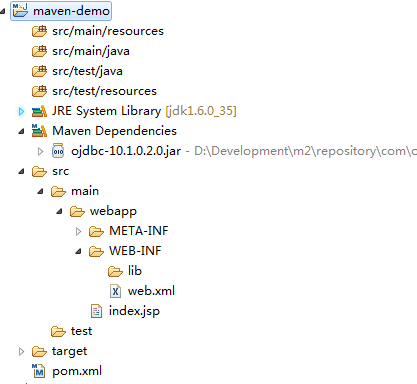The width and height of the screenshot is (417, 384).
Task: Click the test folder icon
Action: click(x=58, y=332)
